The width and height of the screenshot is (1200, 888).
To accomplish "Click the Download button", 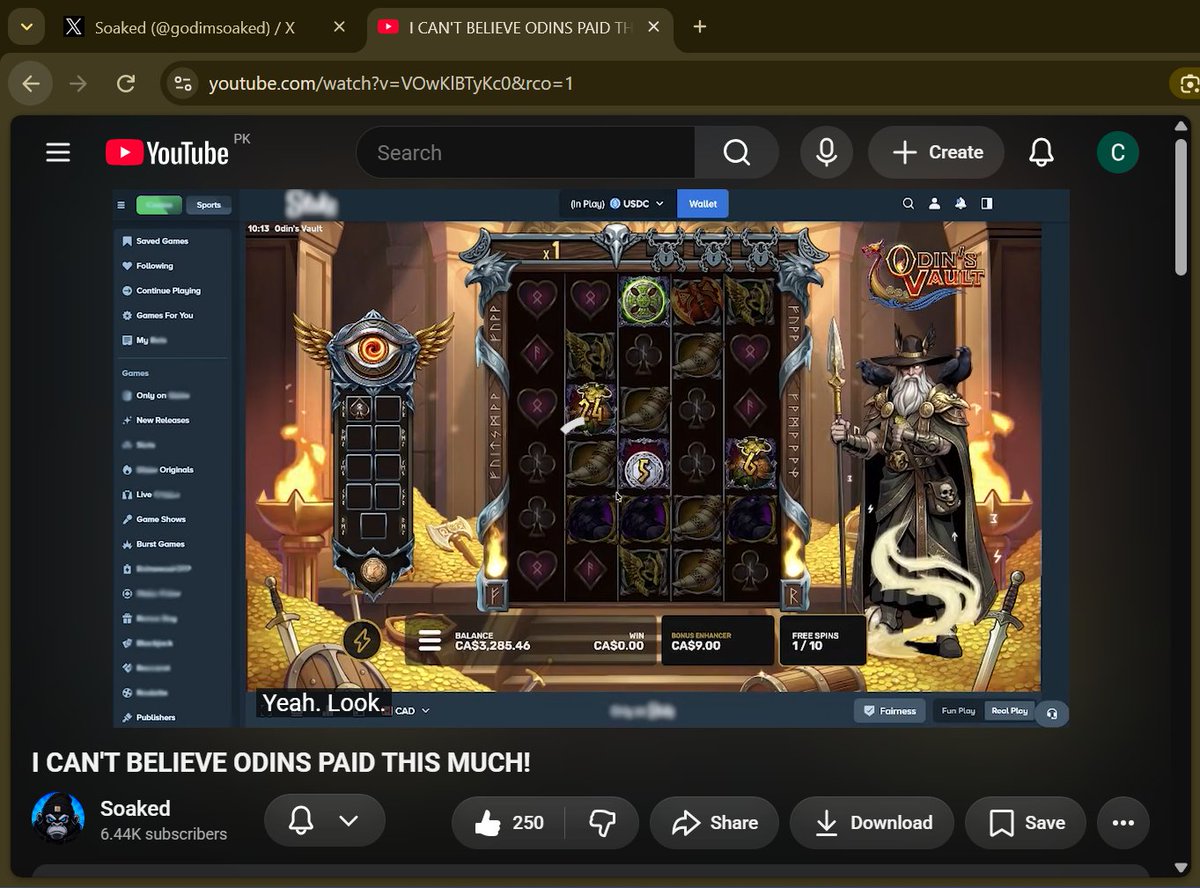I will click(872, 822).
